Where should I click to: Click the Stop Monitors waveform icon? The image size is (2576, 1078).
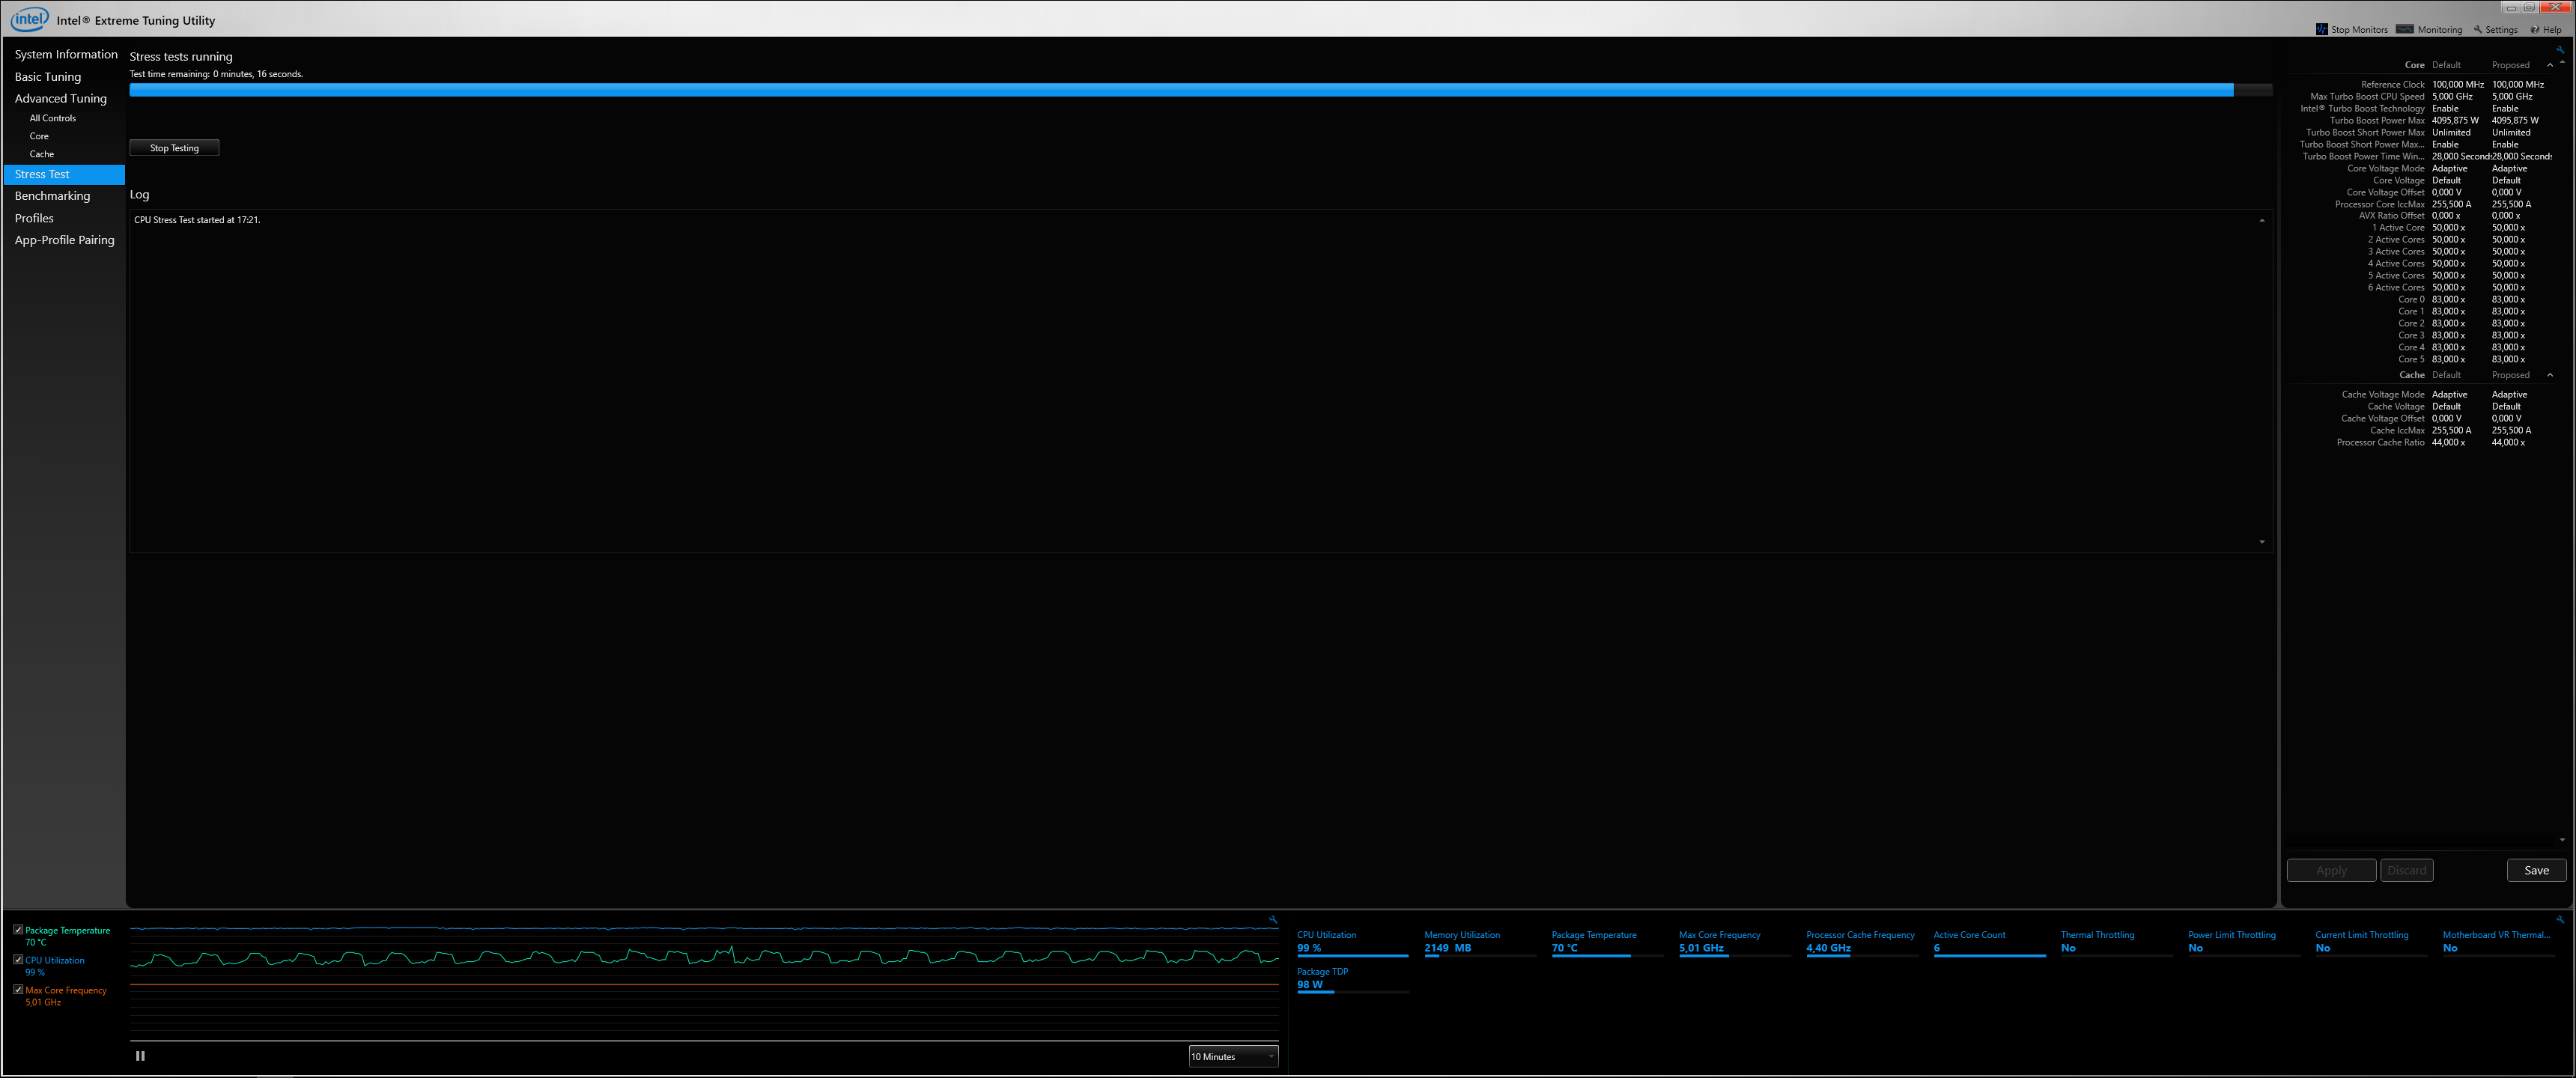(2321, 29)
